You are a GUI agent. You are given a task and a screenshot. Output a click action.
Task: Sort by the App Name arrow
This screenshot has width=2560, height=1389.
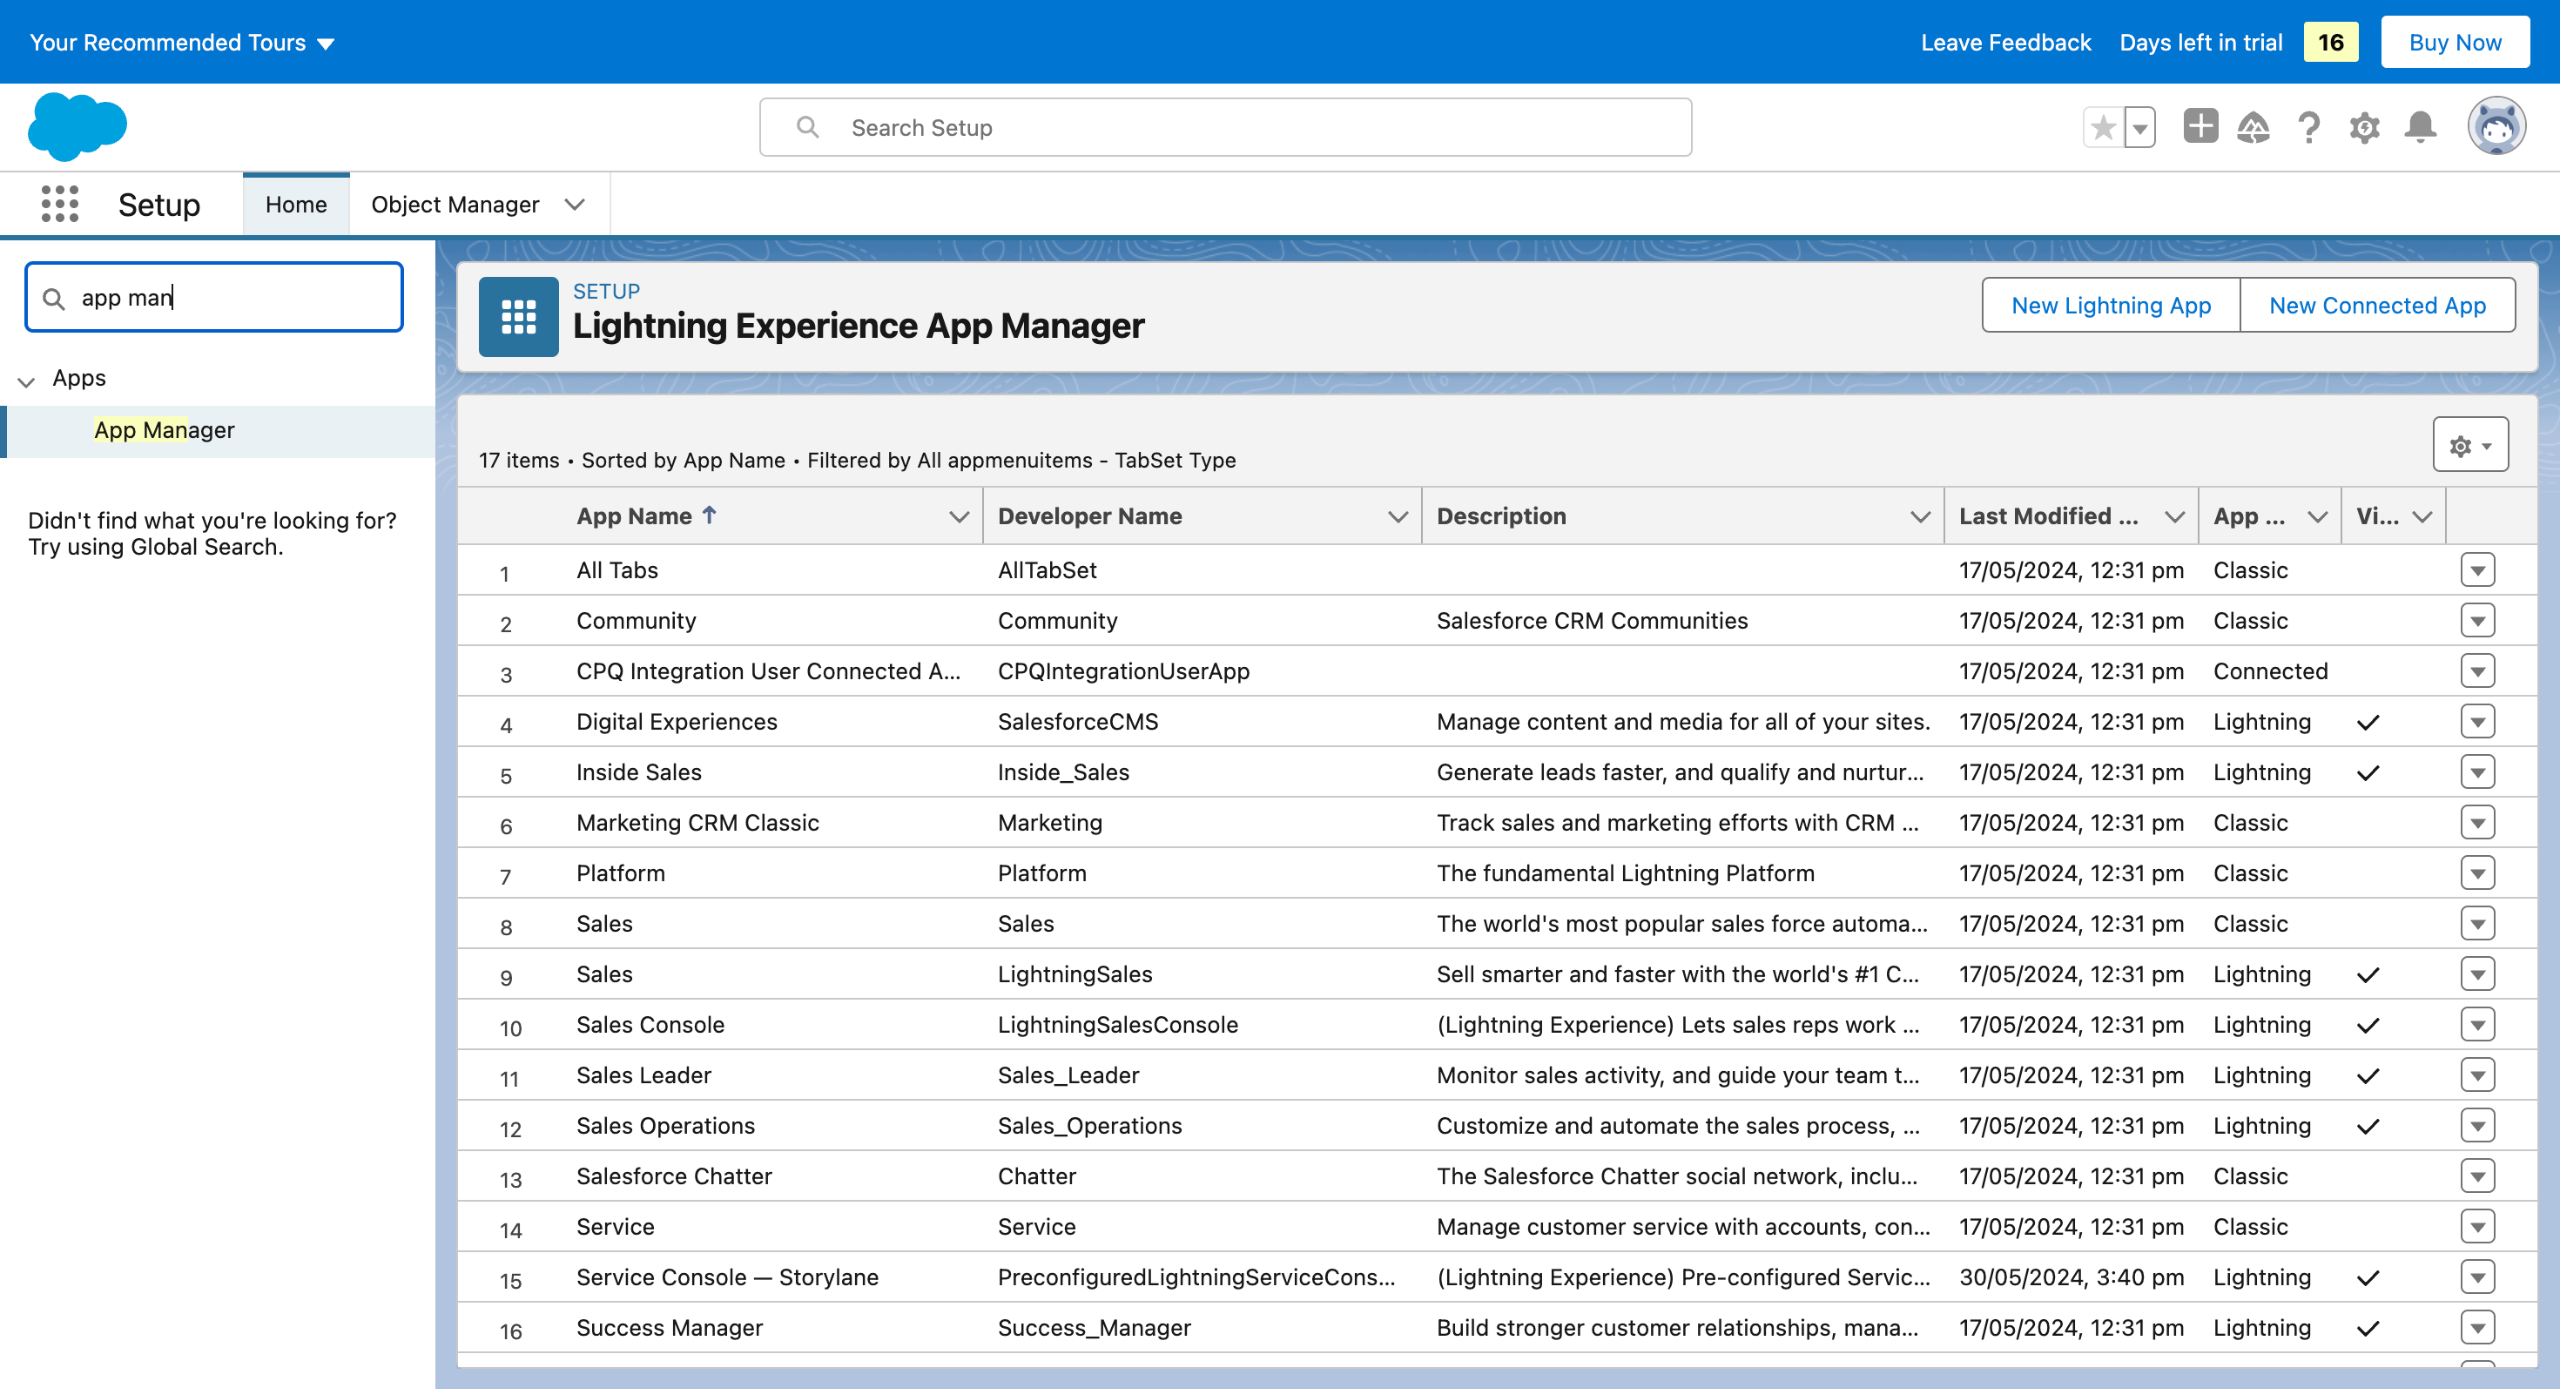(710, 515)
